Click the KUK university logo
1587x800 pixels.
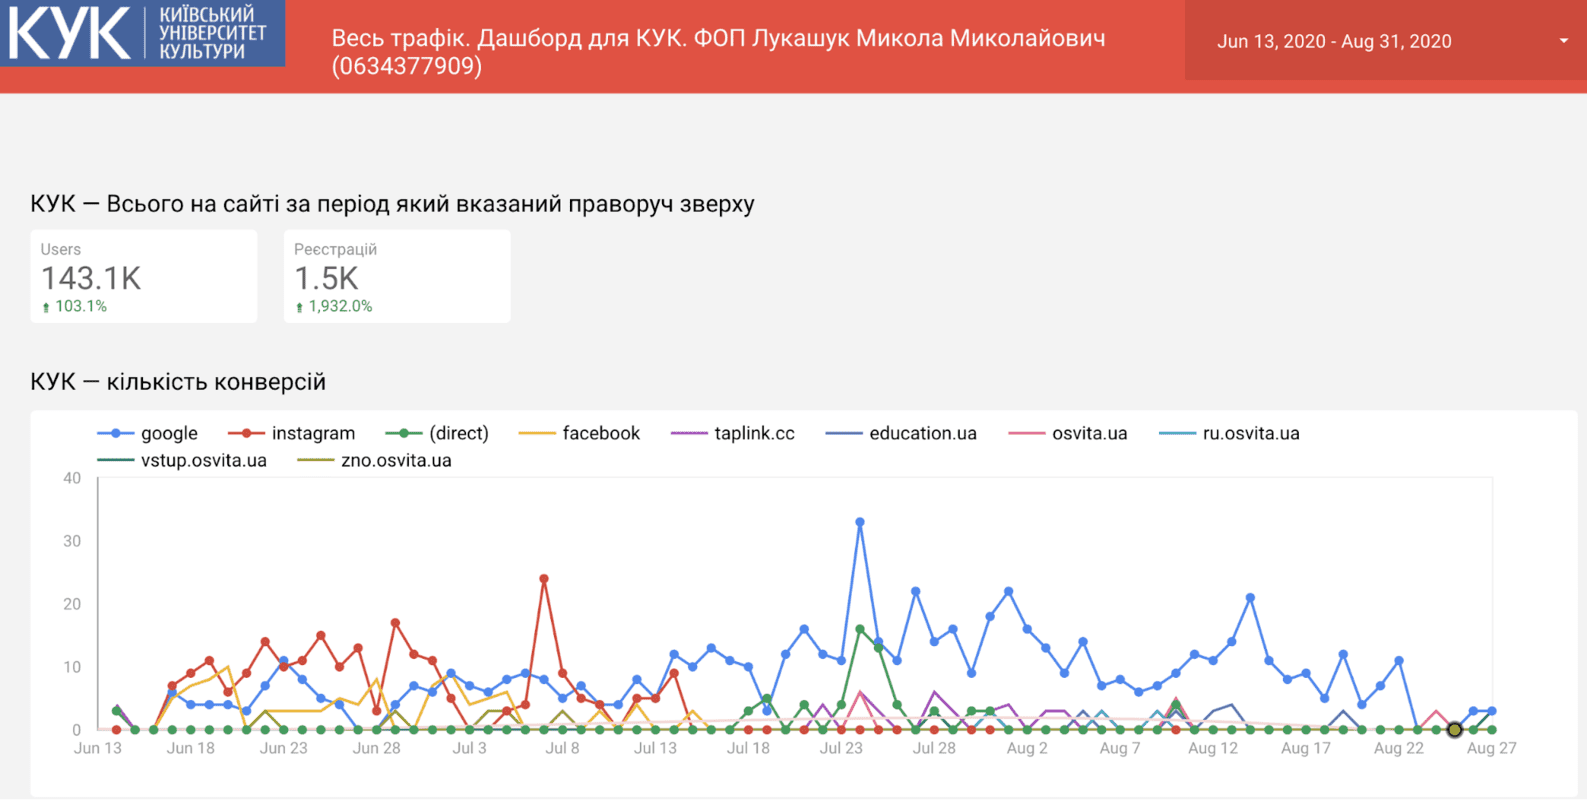[x=142, y=33]
